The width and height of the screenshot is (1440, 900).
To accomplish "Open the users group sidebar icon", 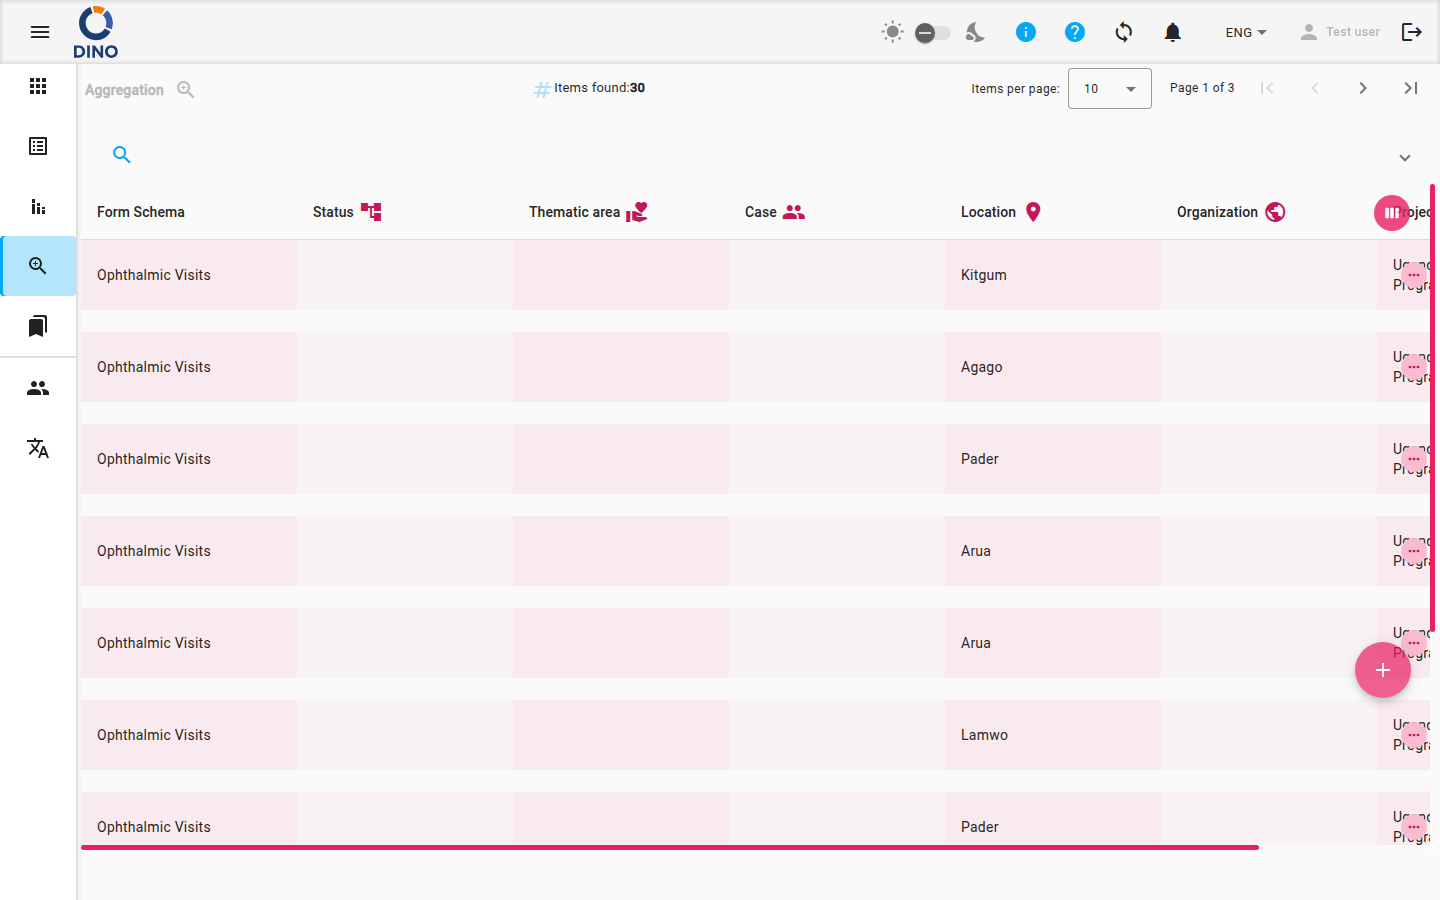I will [x=38, y=388].
